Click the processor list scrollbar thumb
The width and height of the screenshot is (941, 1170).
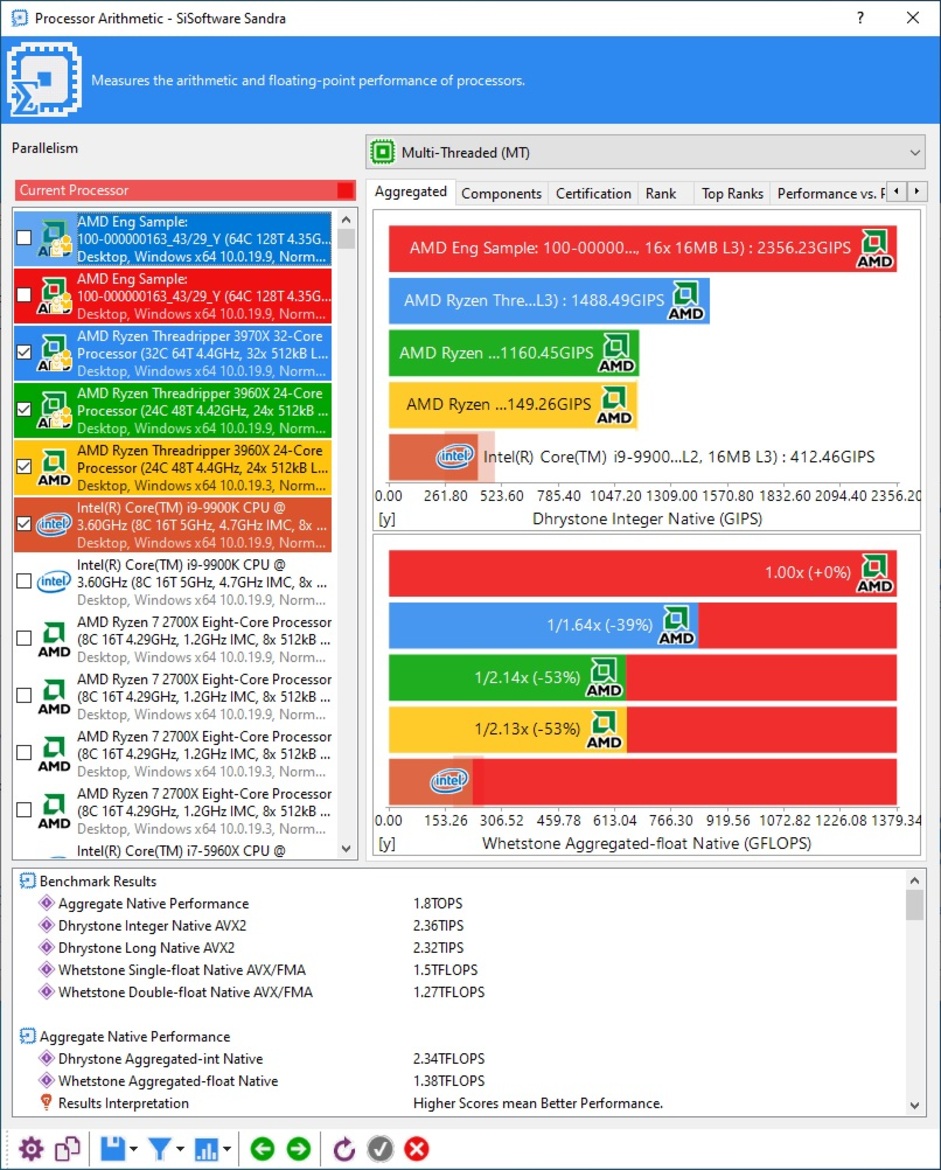346,239
